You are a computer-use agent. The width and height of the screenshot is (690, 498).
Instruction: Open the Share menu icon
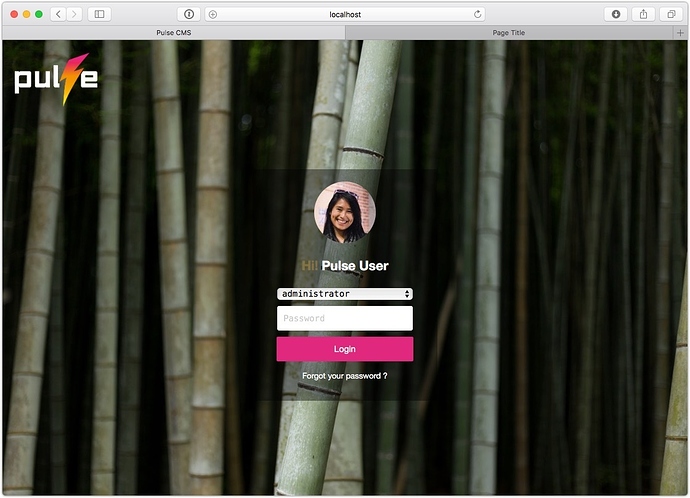(x=643, y=14)
